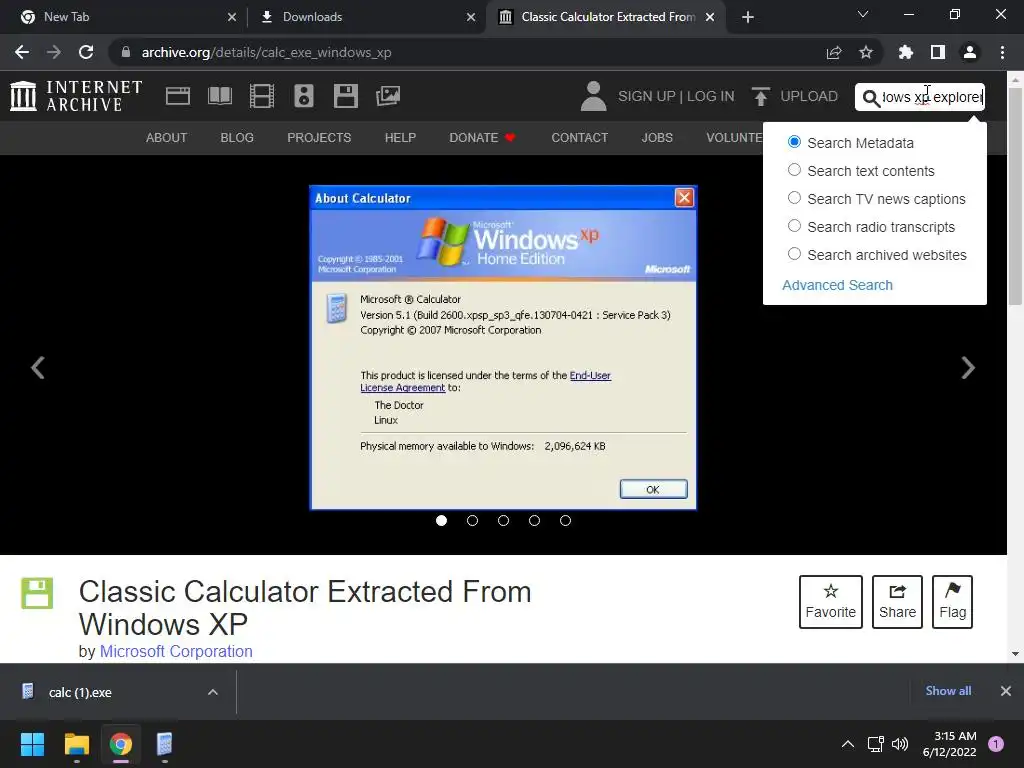1024x768 pixels.
Task: Show hidden system tray icons
Action: pos(848,744)
